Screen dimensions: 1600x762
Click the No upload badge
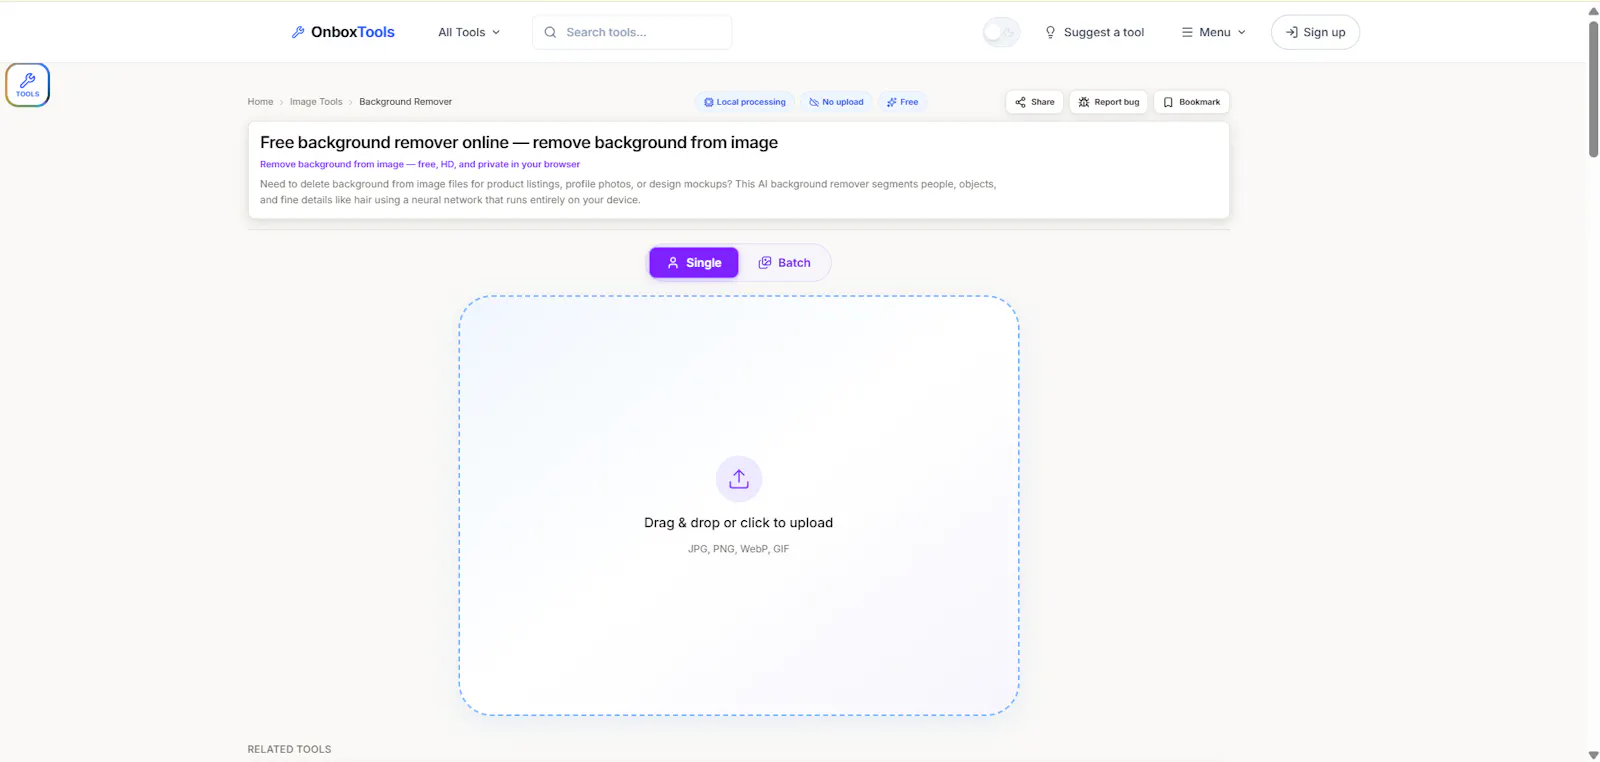pyautogui.click(x=836, y=102)
